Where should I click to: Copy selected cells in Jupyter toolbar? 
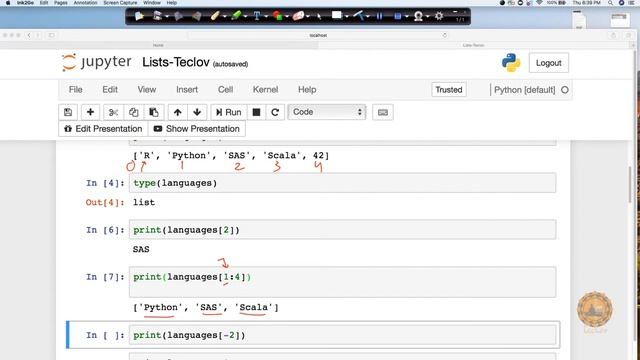[x=133, y=112]
